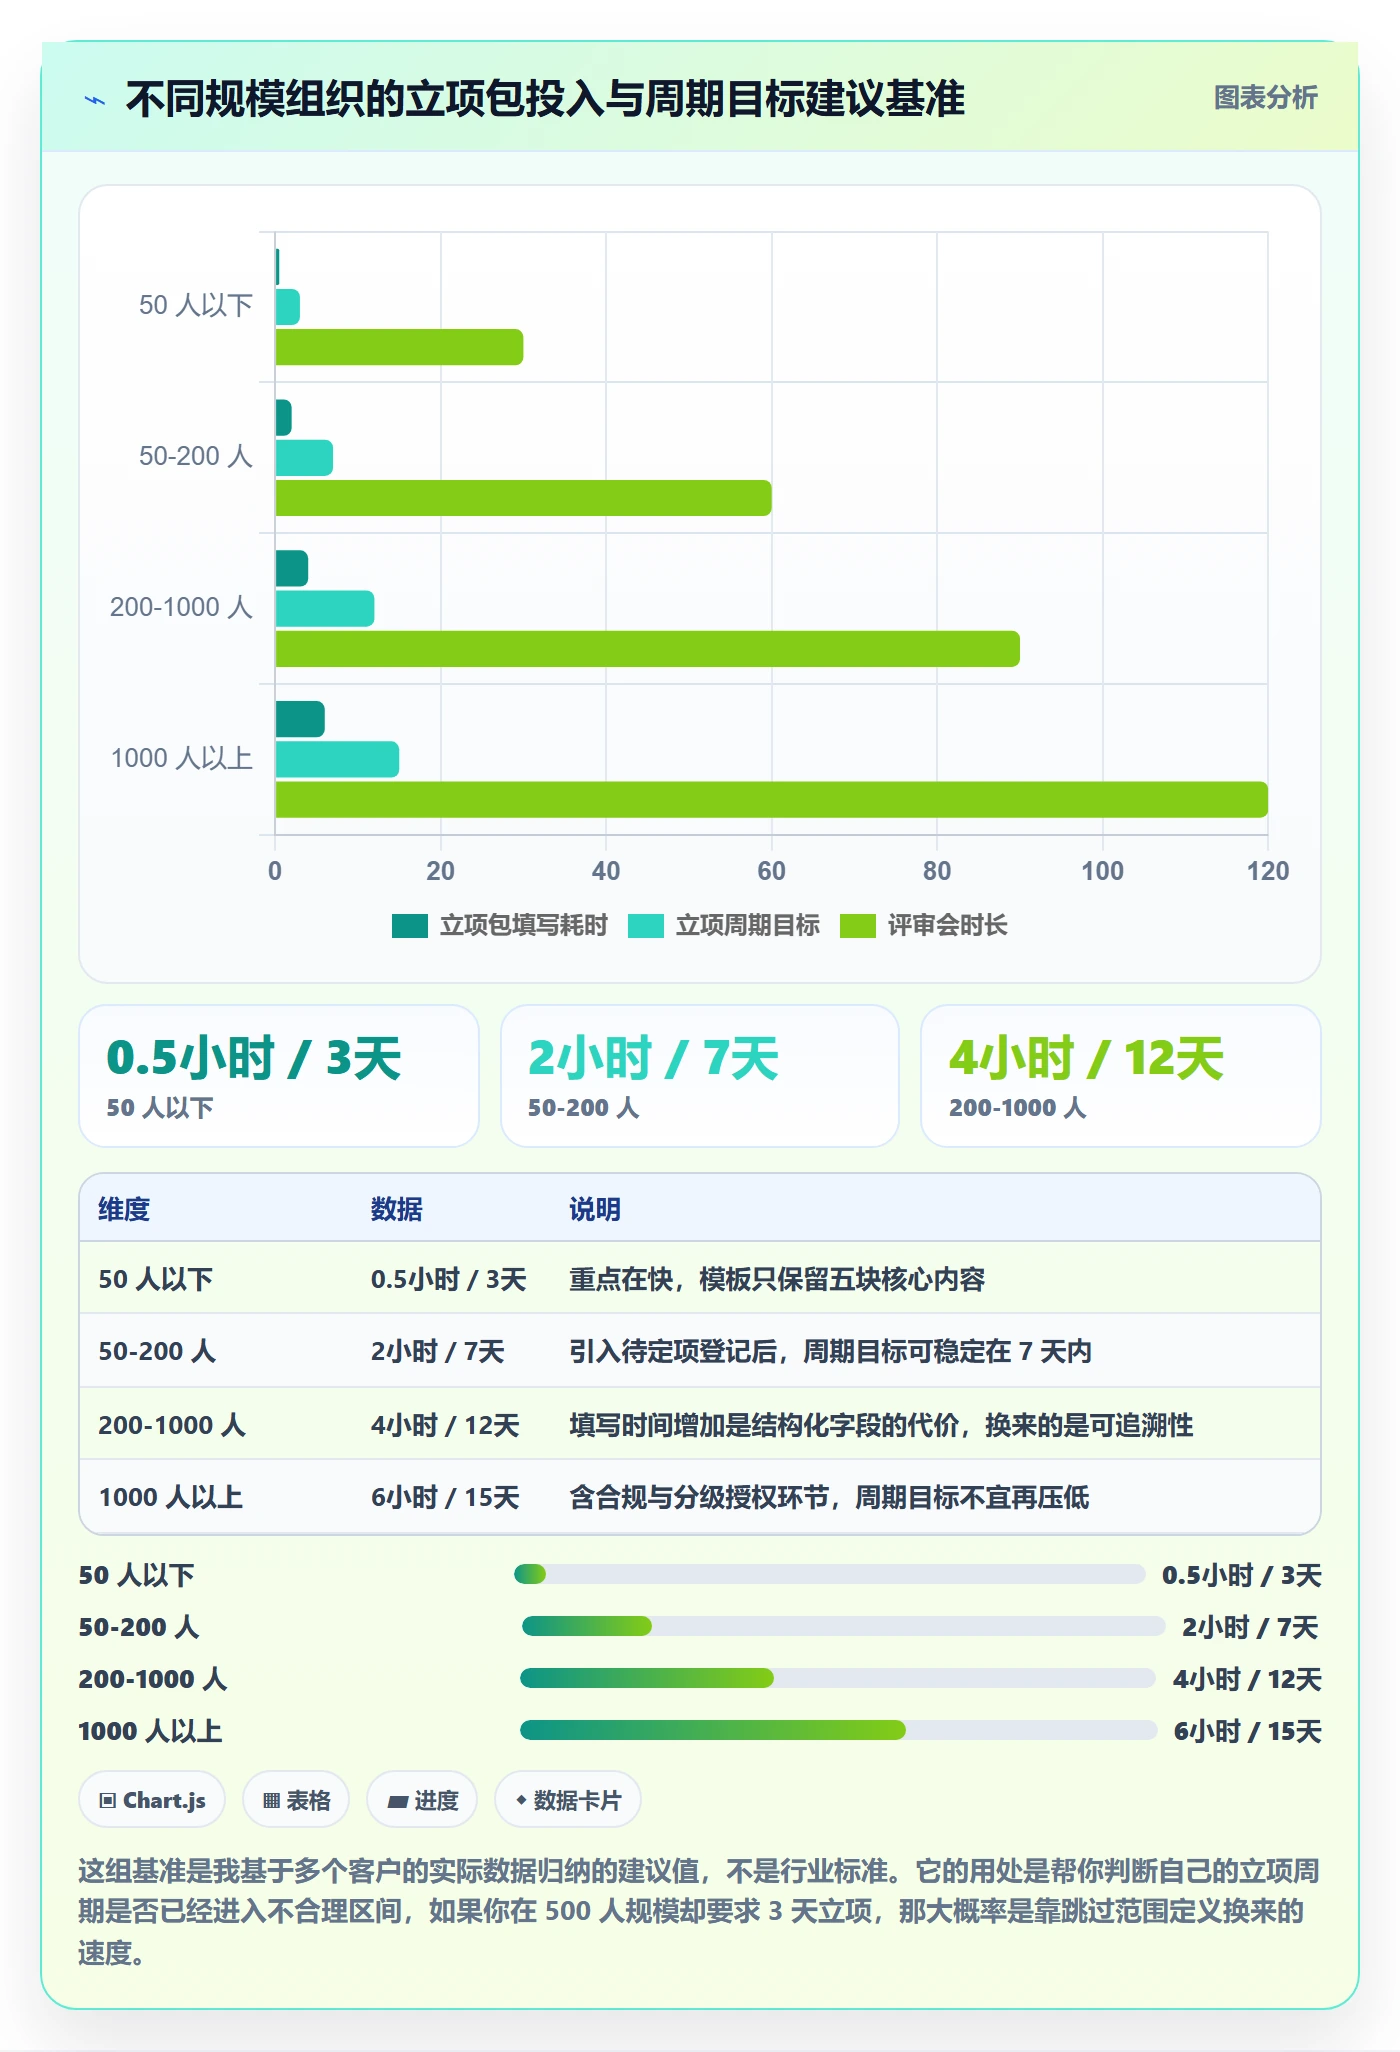
Task: Click the green 评审会时长 bar for 1000 人以上
Action: [771, 800]
